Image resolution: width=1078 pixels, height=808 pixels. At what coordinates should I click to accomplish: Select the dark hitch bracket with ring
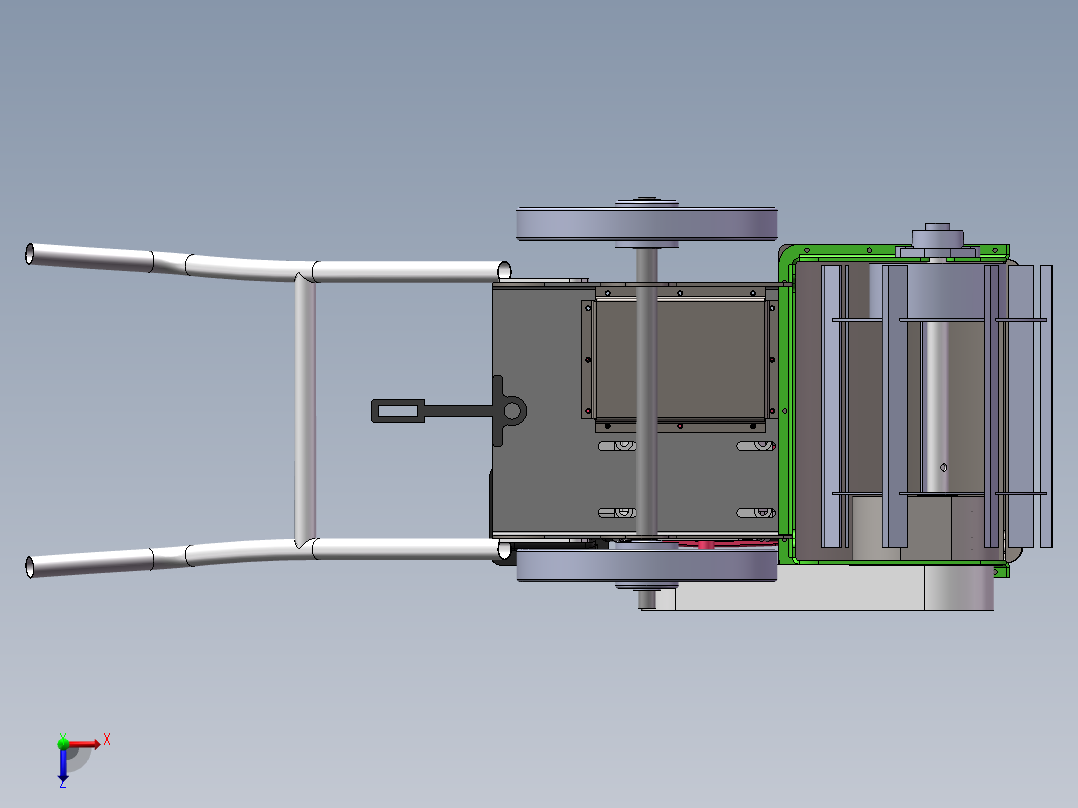(x=449, y=411)
